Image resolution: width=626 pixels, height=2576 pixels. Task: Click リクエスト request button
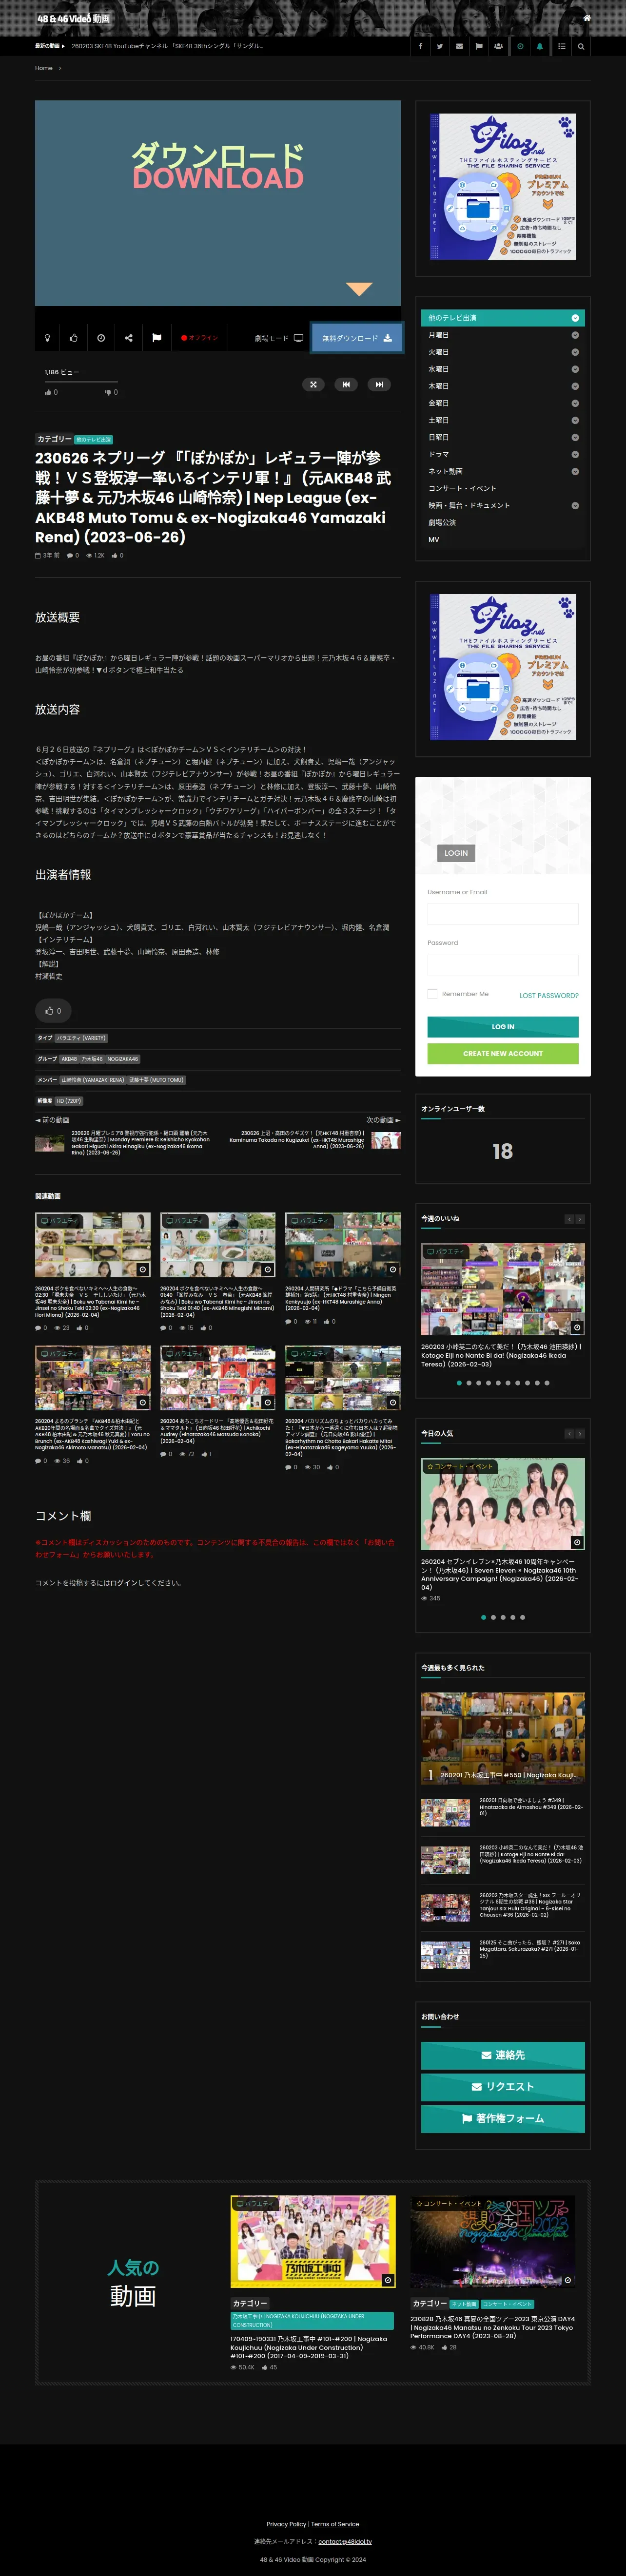(x=503, y=2087)
